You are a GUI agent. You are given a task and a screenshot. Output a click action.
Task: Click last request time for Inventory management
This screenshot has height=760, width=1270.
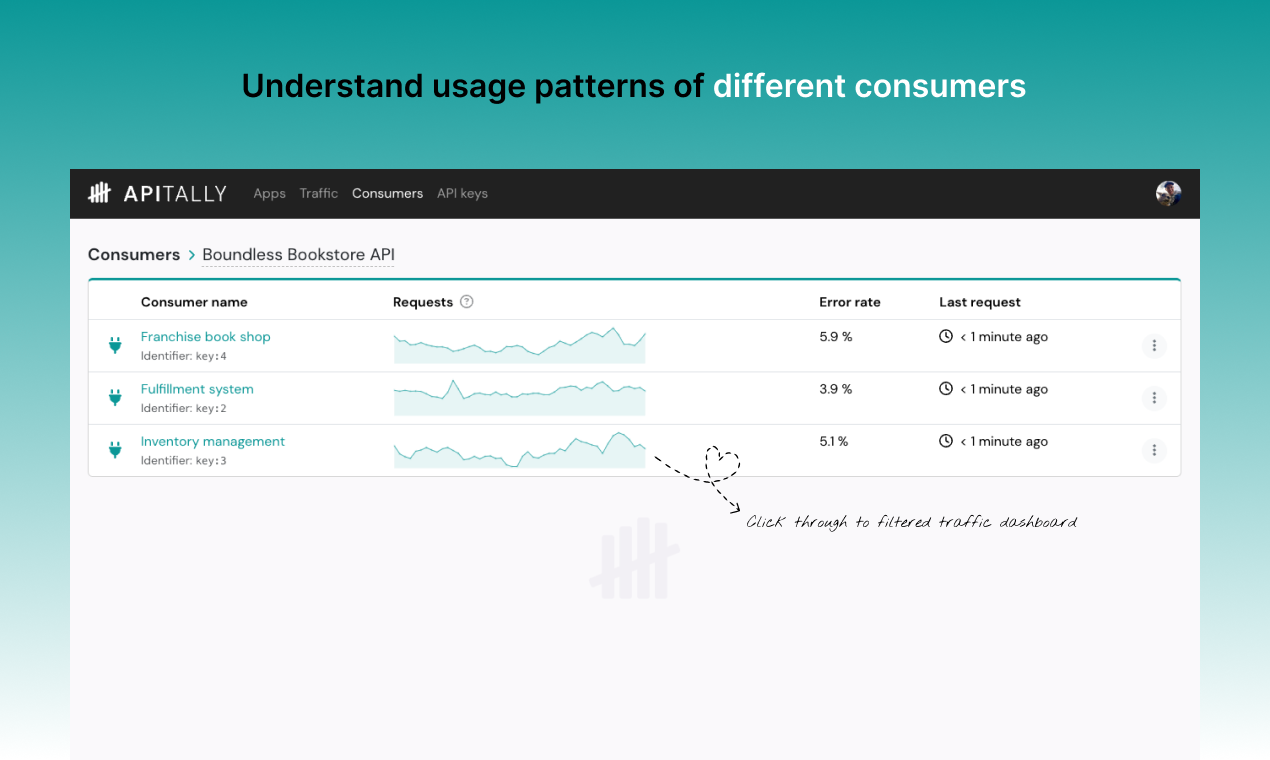[1004, 441]
